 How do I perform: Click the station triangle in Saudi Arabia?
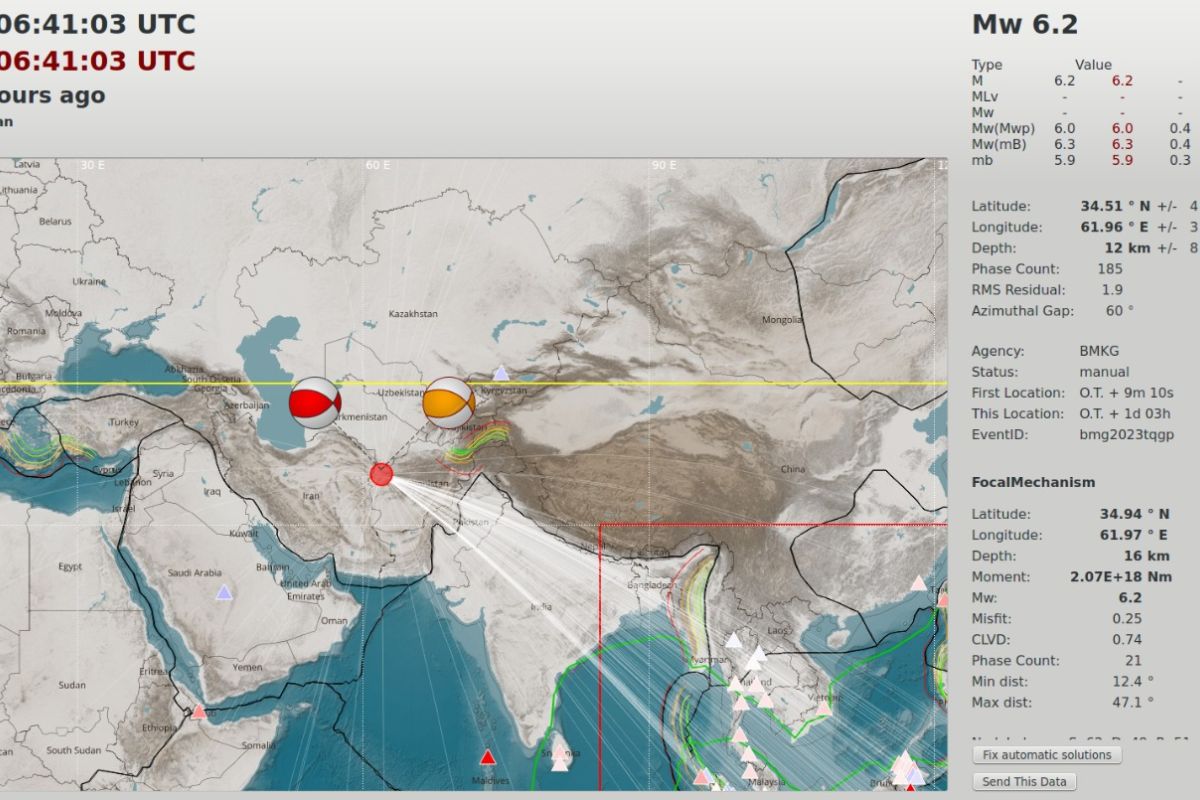pos(224,592)
